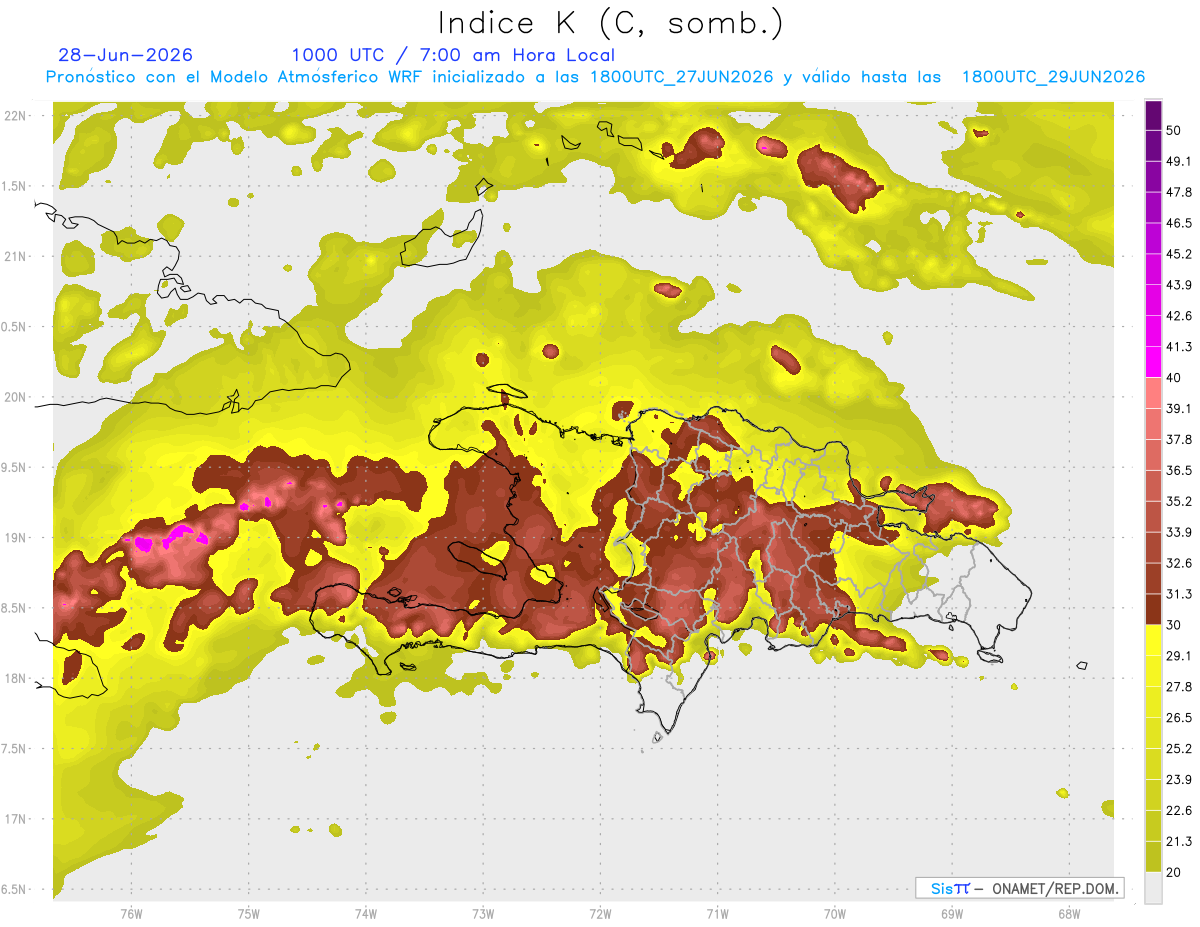Click the '20N' latitude label
The height and width of the screenshot is (927, 1200).
tap(15, 397)
